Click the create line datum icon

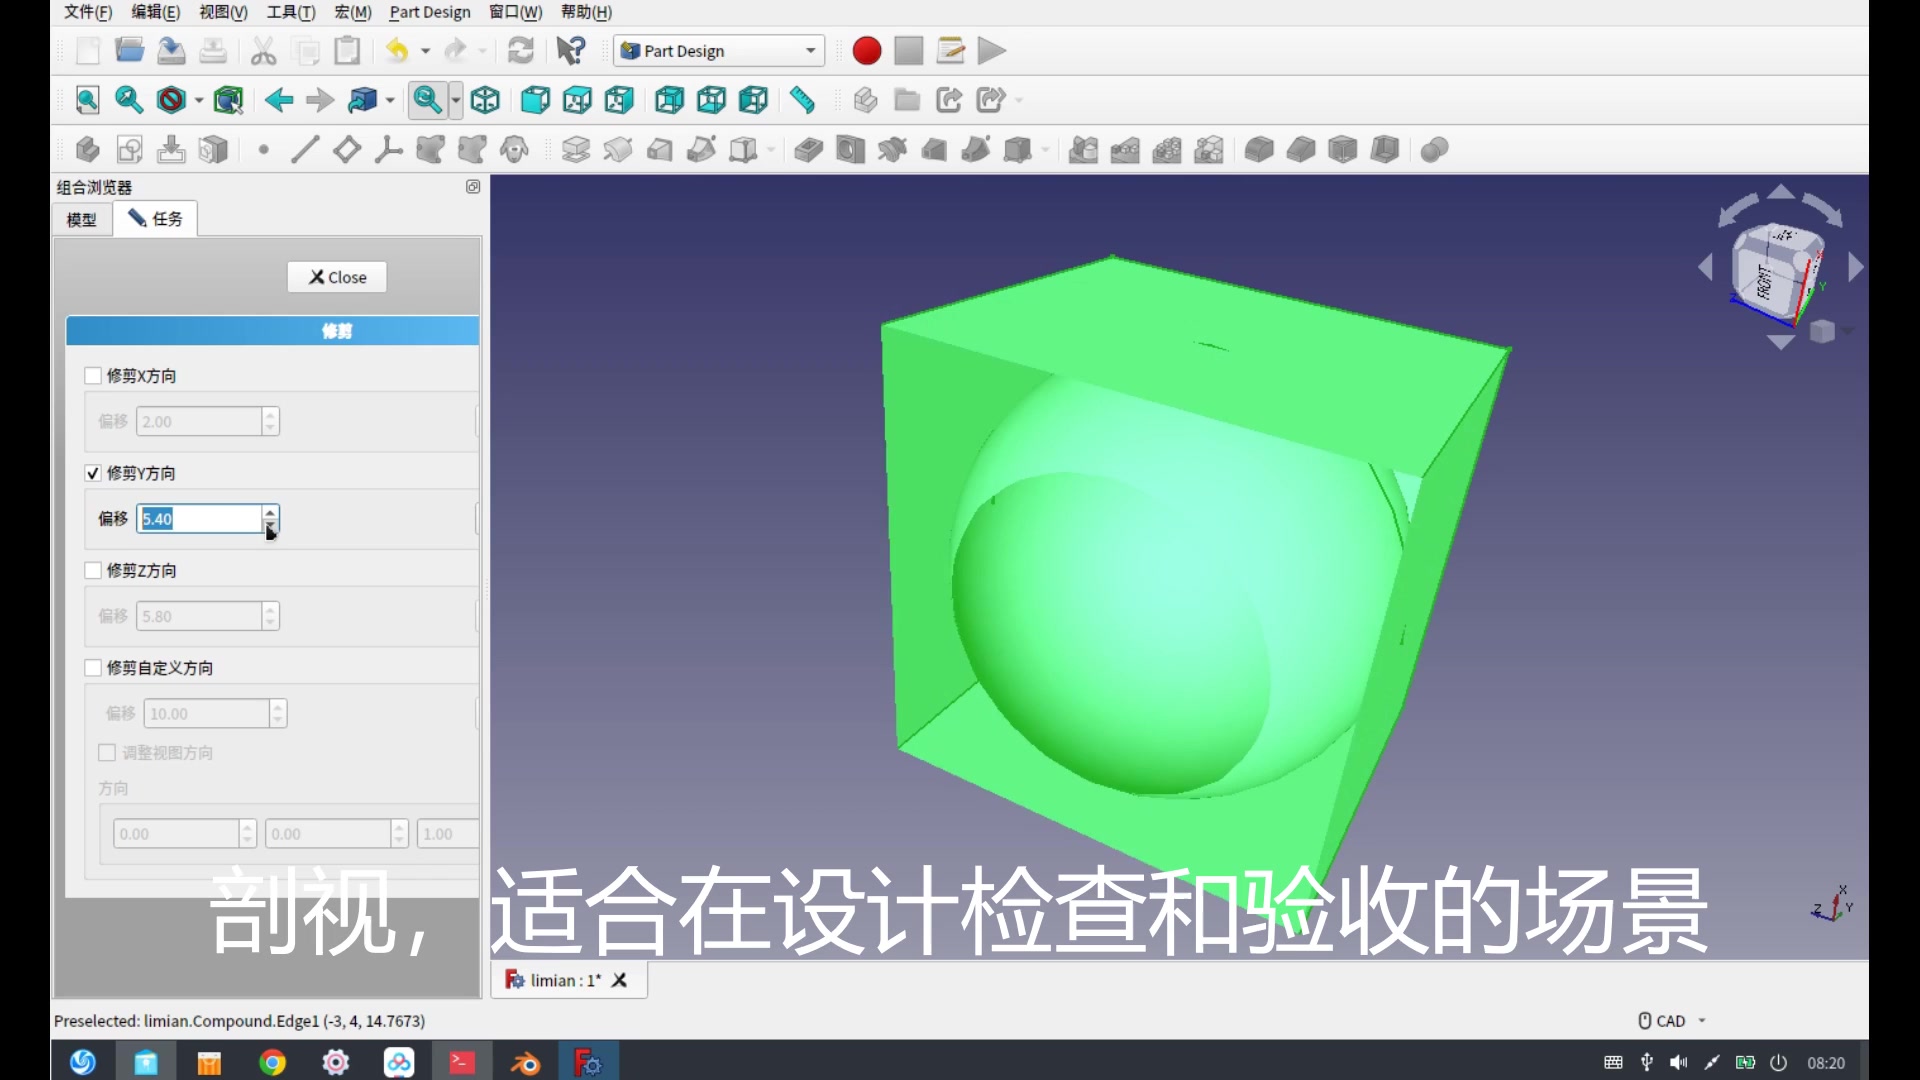point(305,150)
